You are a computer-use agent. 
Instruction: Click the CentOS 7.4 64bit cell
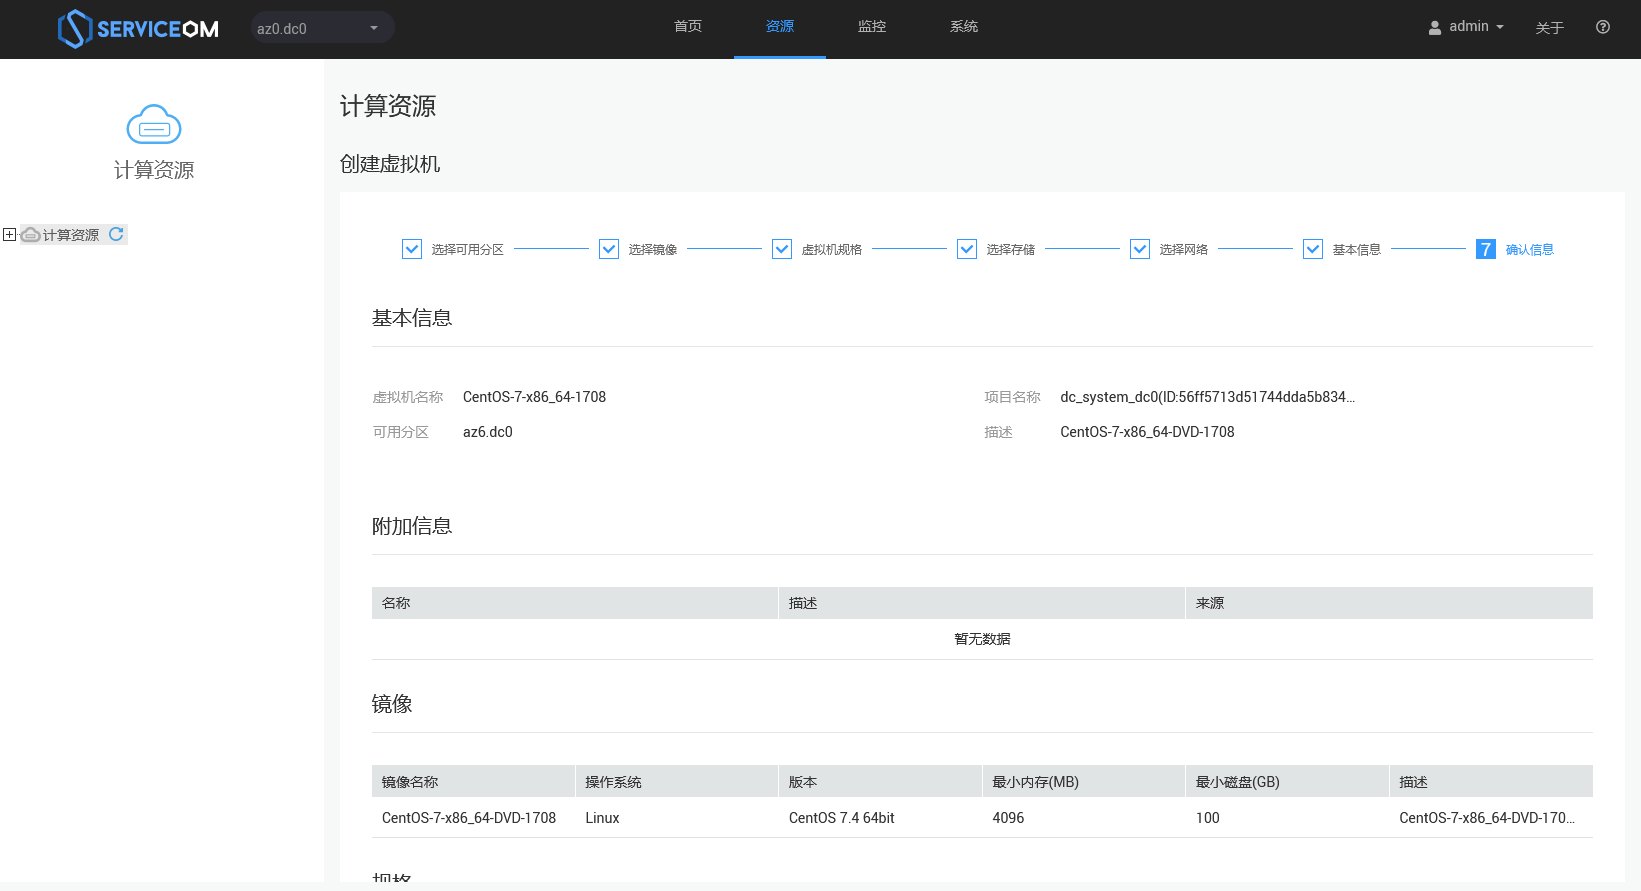point(842,818)
